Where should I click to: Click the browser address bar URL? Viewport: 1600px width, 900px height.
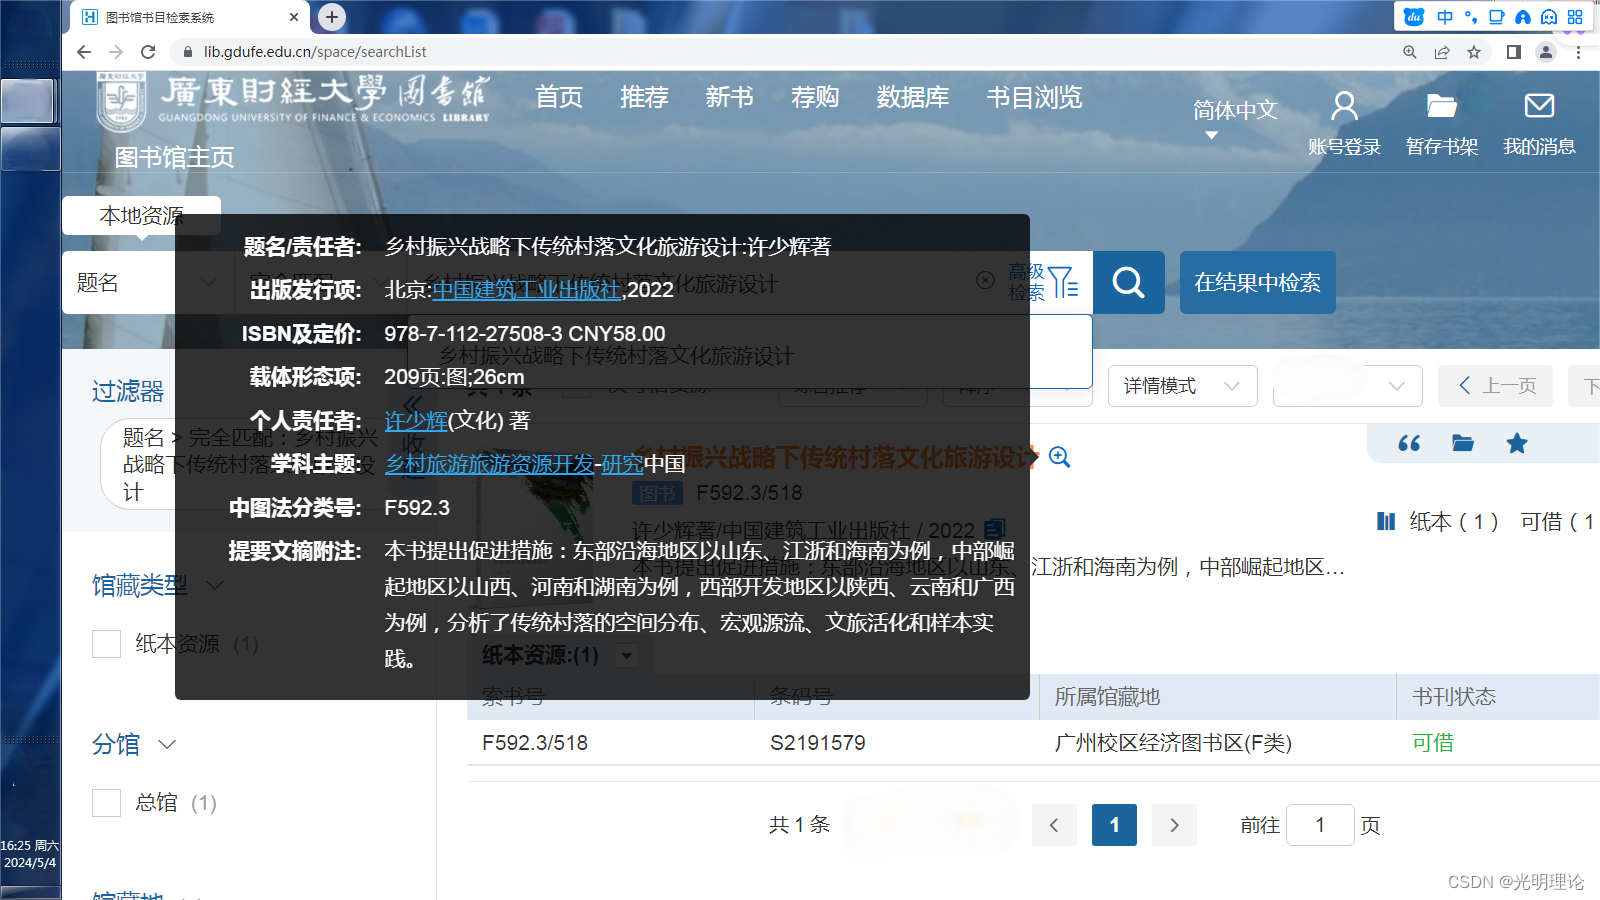click(x=315, y=52)
